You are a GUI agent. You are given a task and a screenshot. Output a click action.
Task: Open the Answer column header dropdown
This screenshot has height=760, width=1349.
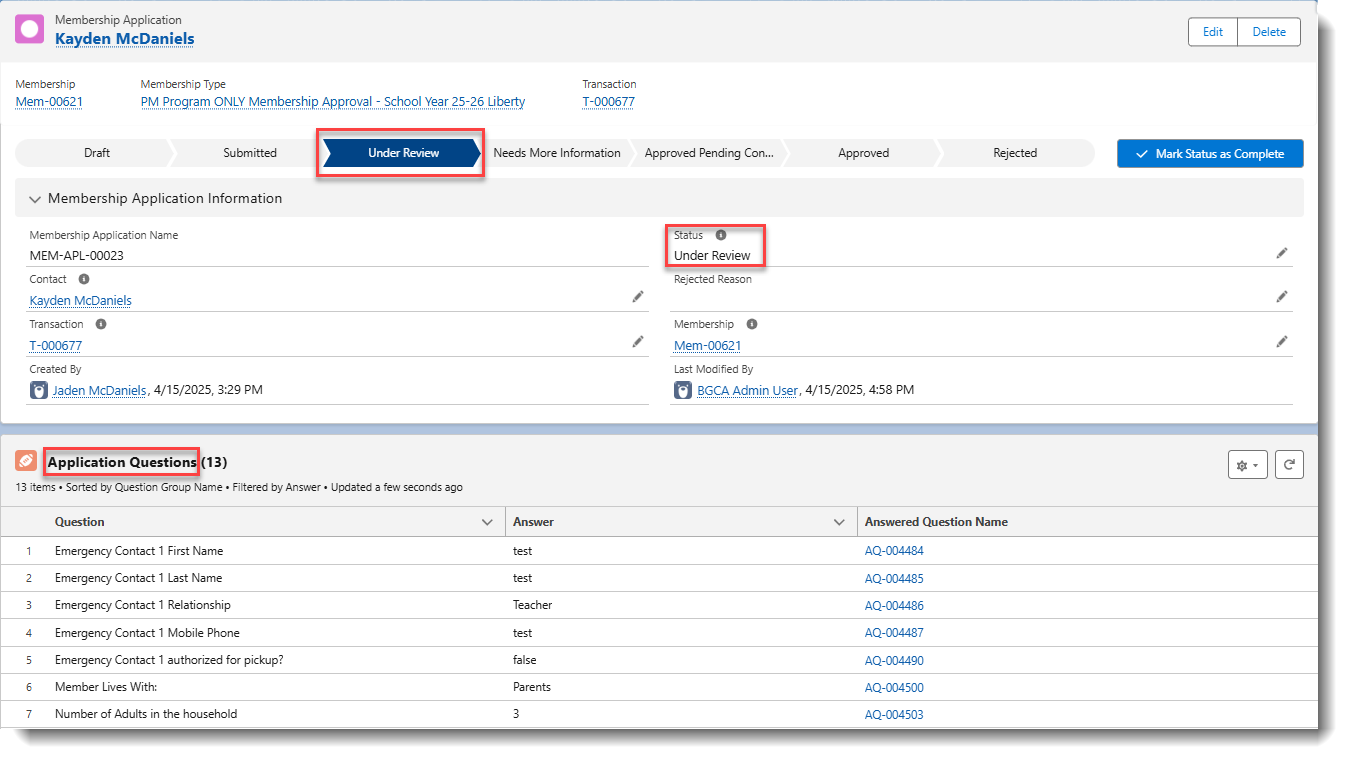pos(838,521)
